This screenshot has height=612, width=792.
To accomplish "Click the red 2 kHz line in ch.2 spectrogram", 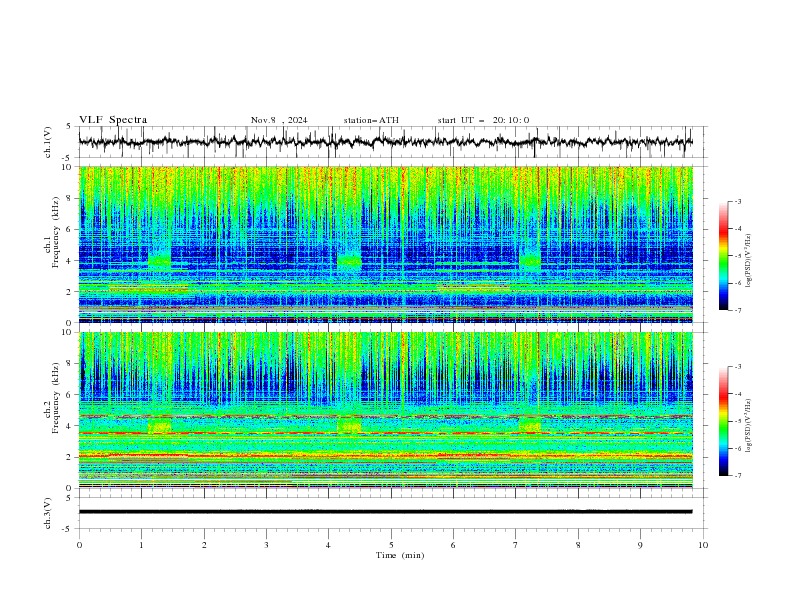I will coord(386,456).
